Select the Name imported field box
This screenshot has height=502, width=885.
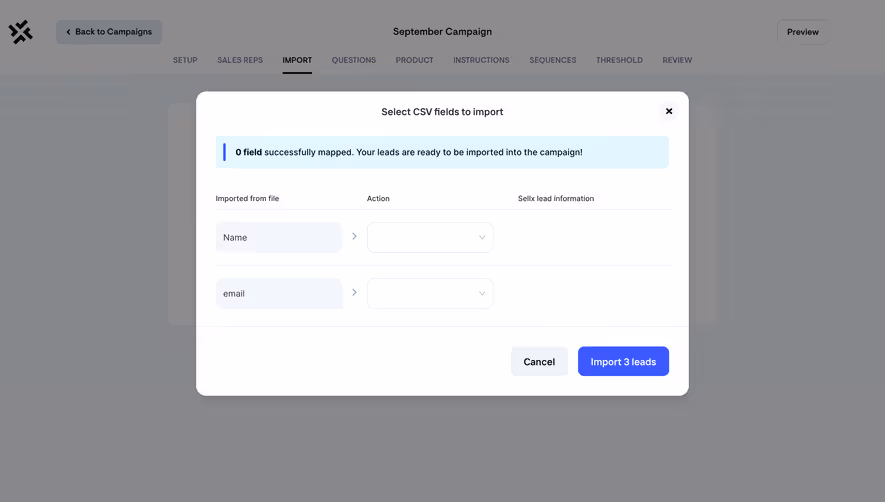(279, 237)
